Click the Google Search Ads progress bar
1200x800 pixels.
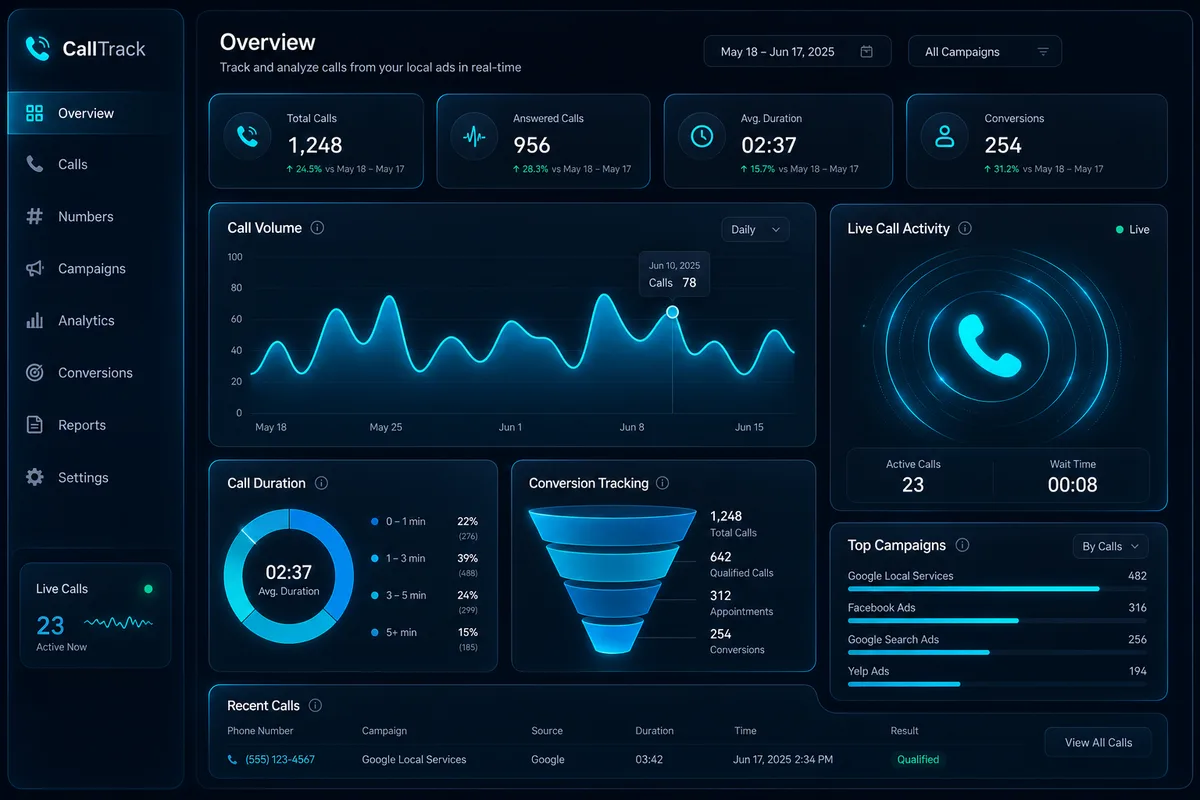(x=997, y=652)
